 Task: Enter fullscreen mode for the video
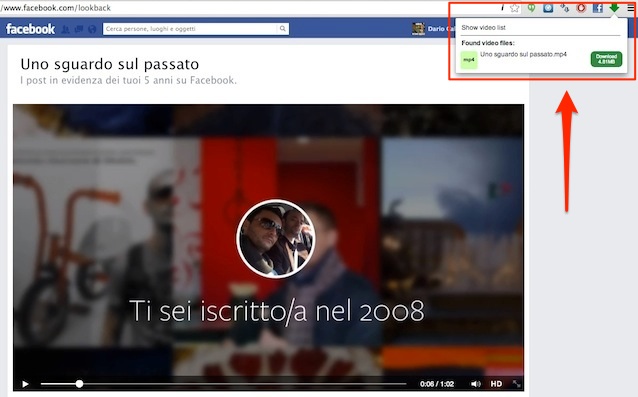tap(516, 384)
